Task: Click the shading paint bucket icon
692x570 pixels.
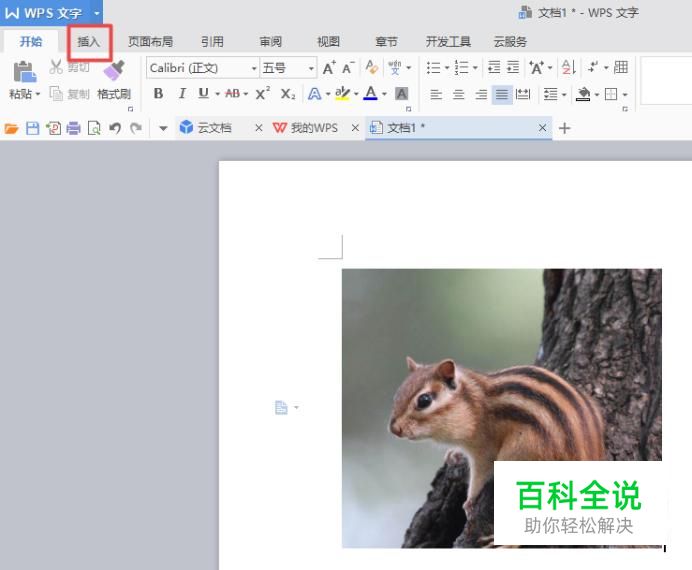Action: (583, 94)
